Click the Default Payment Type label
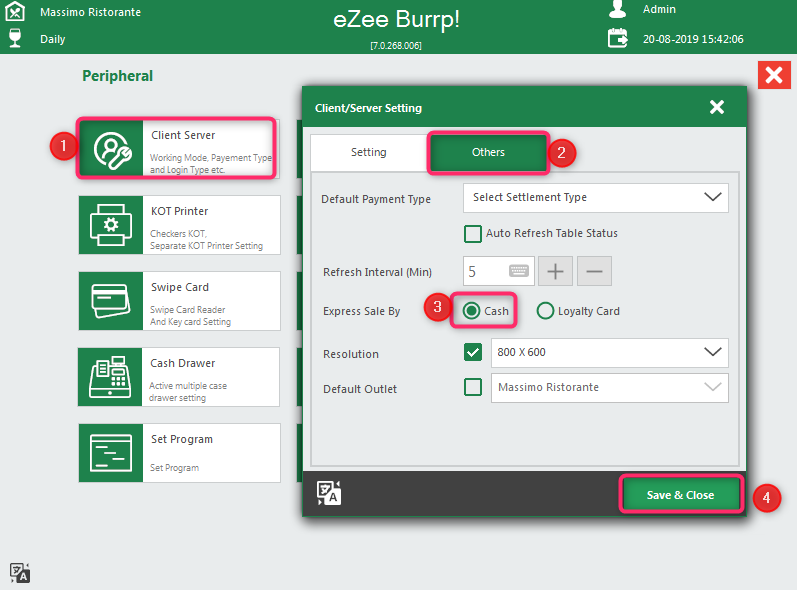797x590 pixels. [x=376, y=199]
